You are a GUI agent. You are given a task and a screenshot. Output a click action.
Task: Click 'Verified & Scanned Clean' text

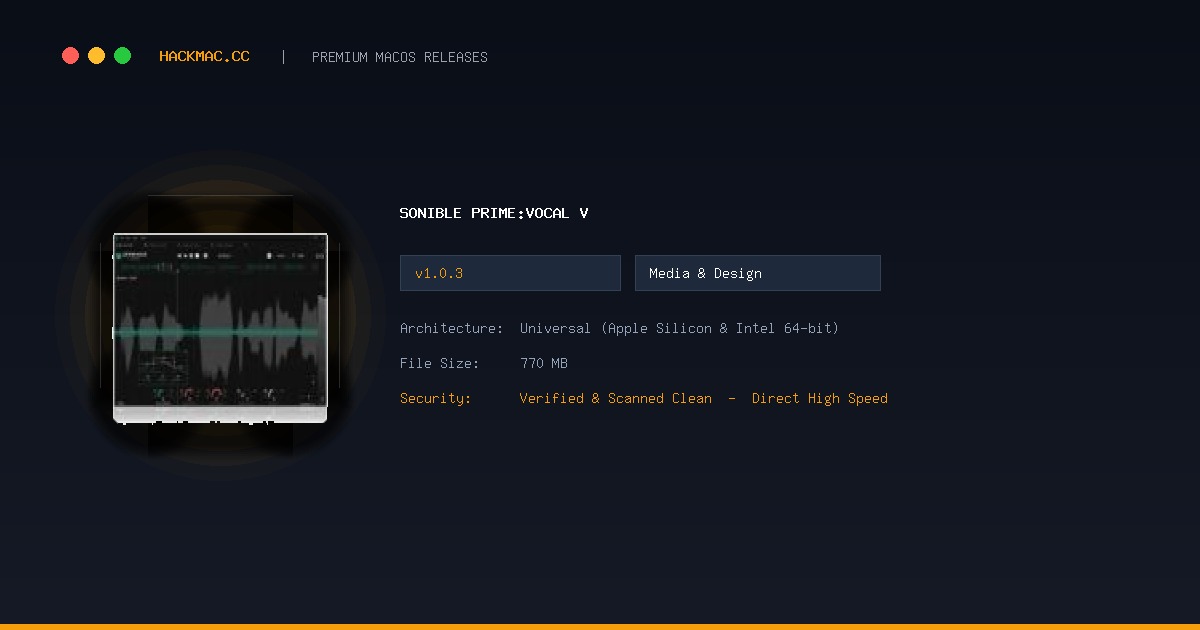(x=616, y=398)
